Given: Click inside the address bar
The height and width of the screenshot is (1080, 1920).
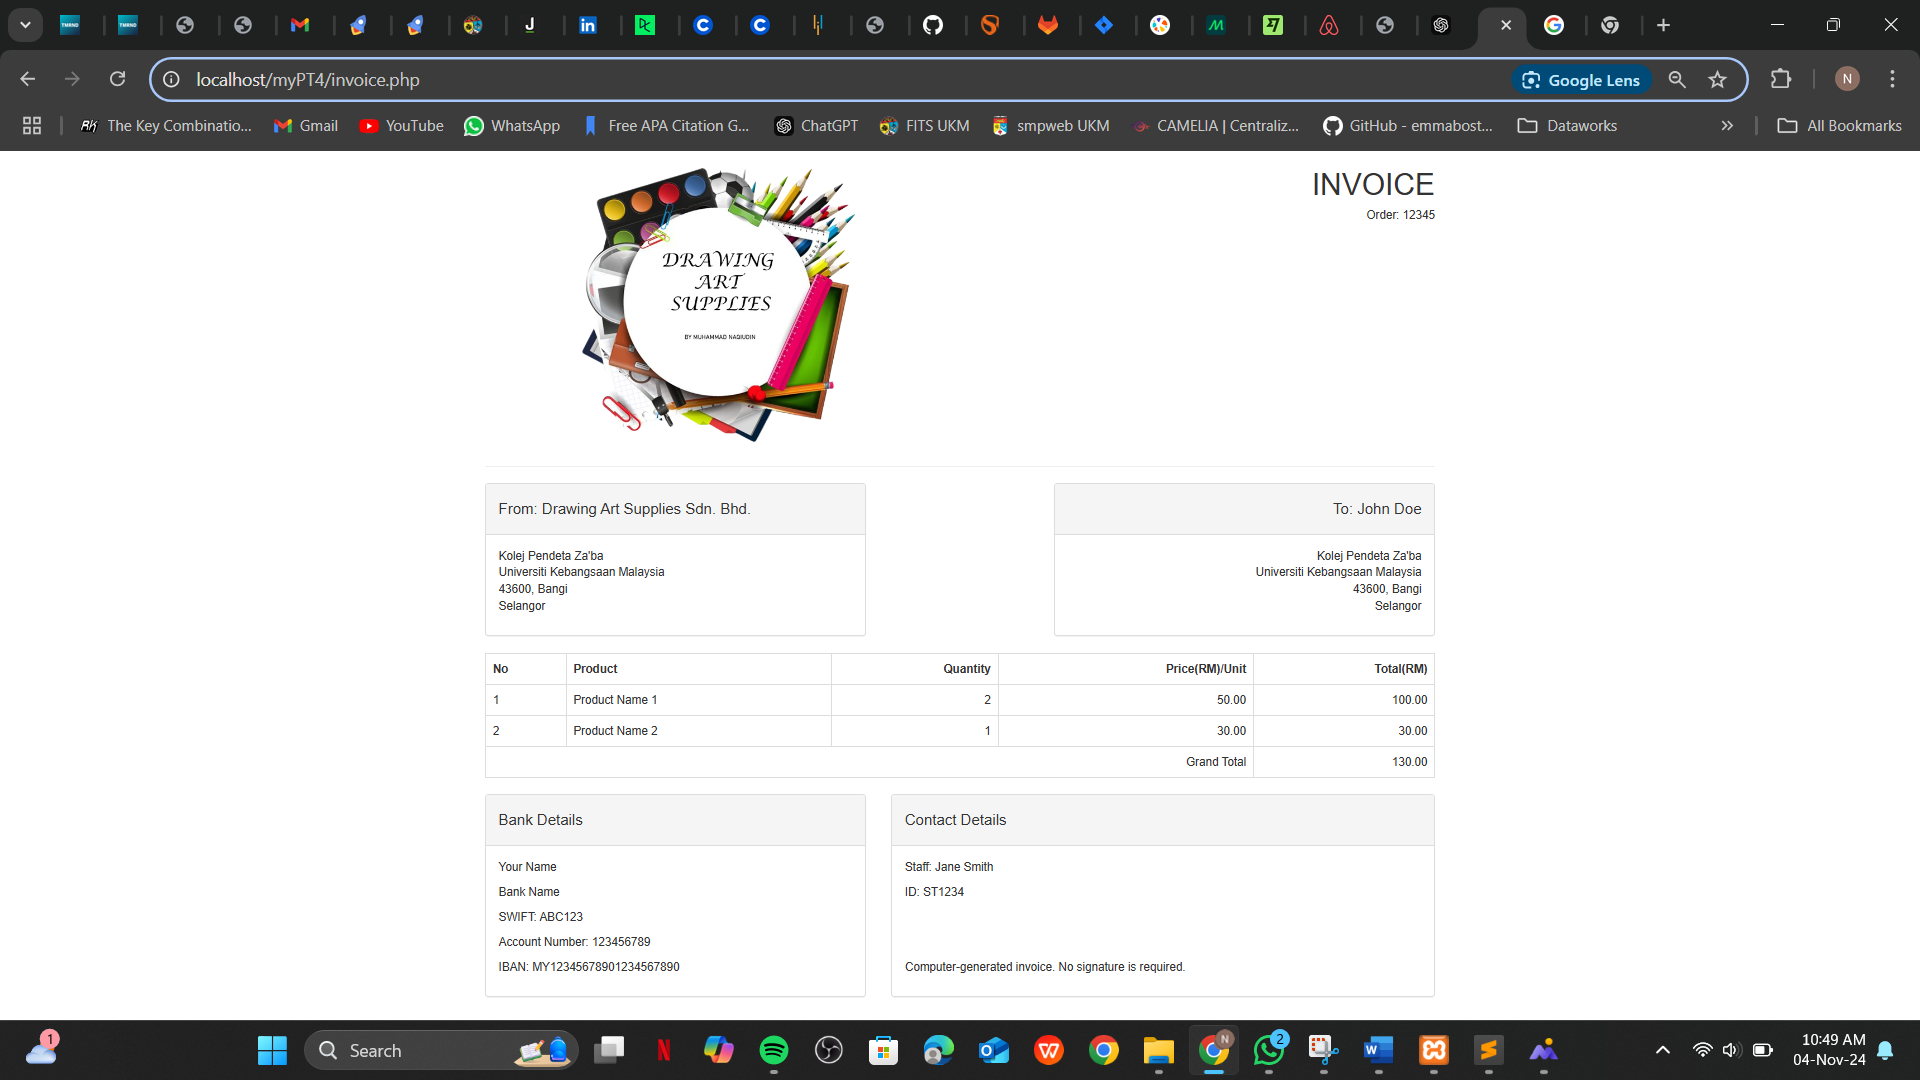Looking at the screenshot, I should [x=700, y=79].
